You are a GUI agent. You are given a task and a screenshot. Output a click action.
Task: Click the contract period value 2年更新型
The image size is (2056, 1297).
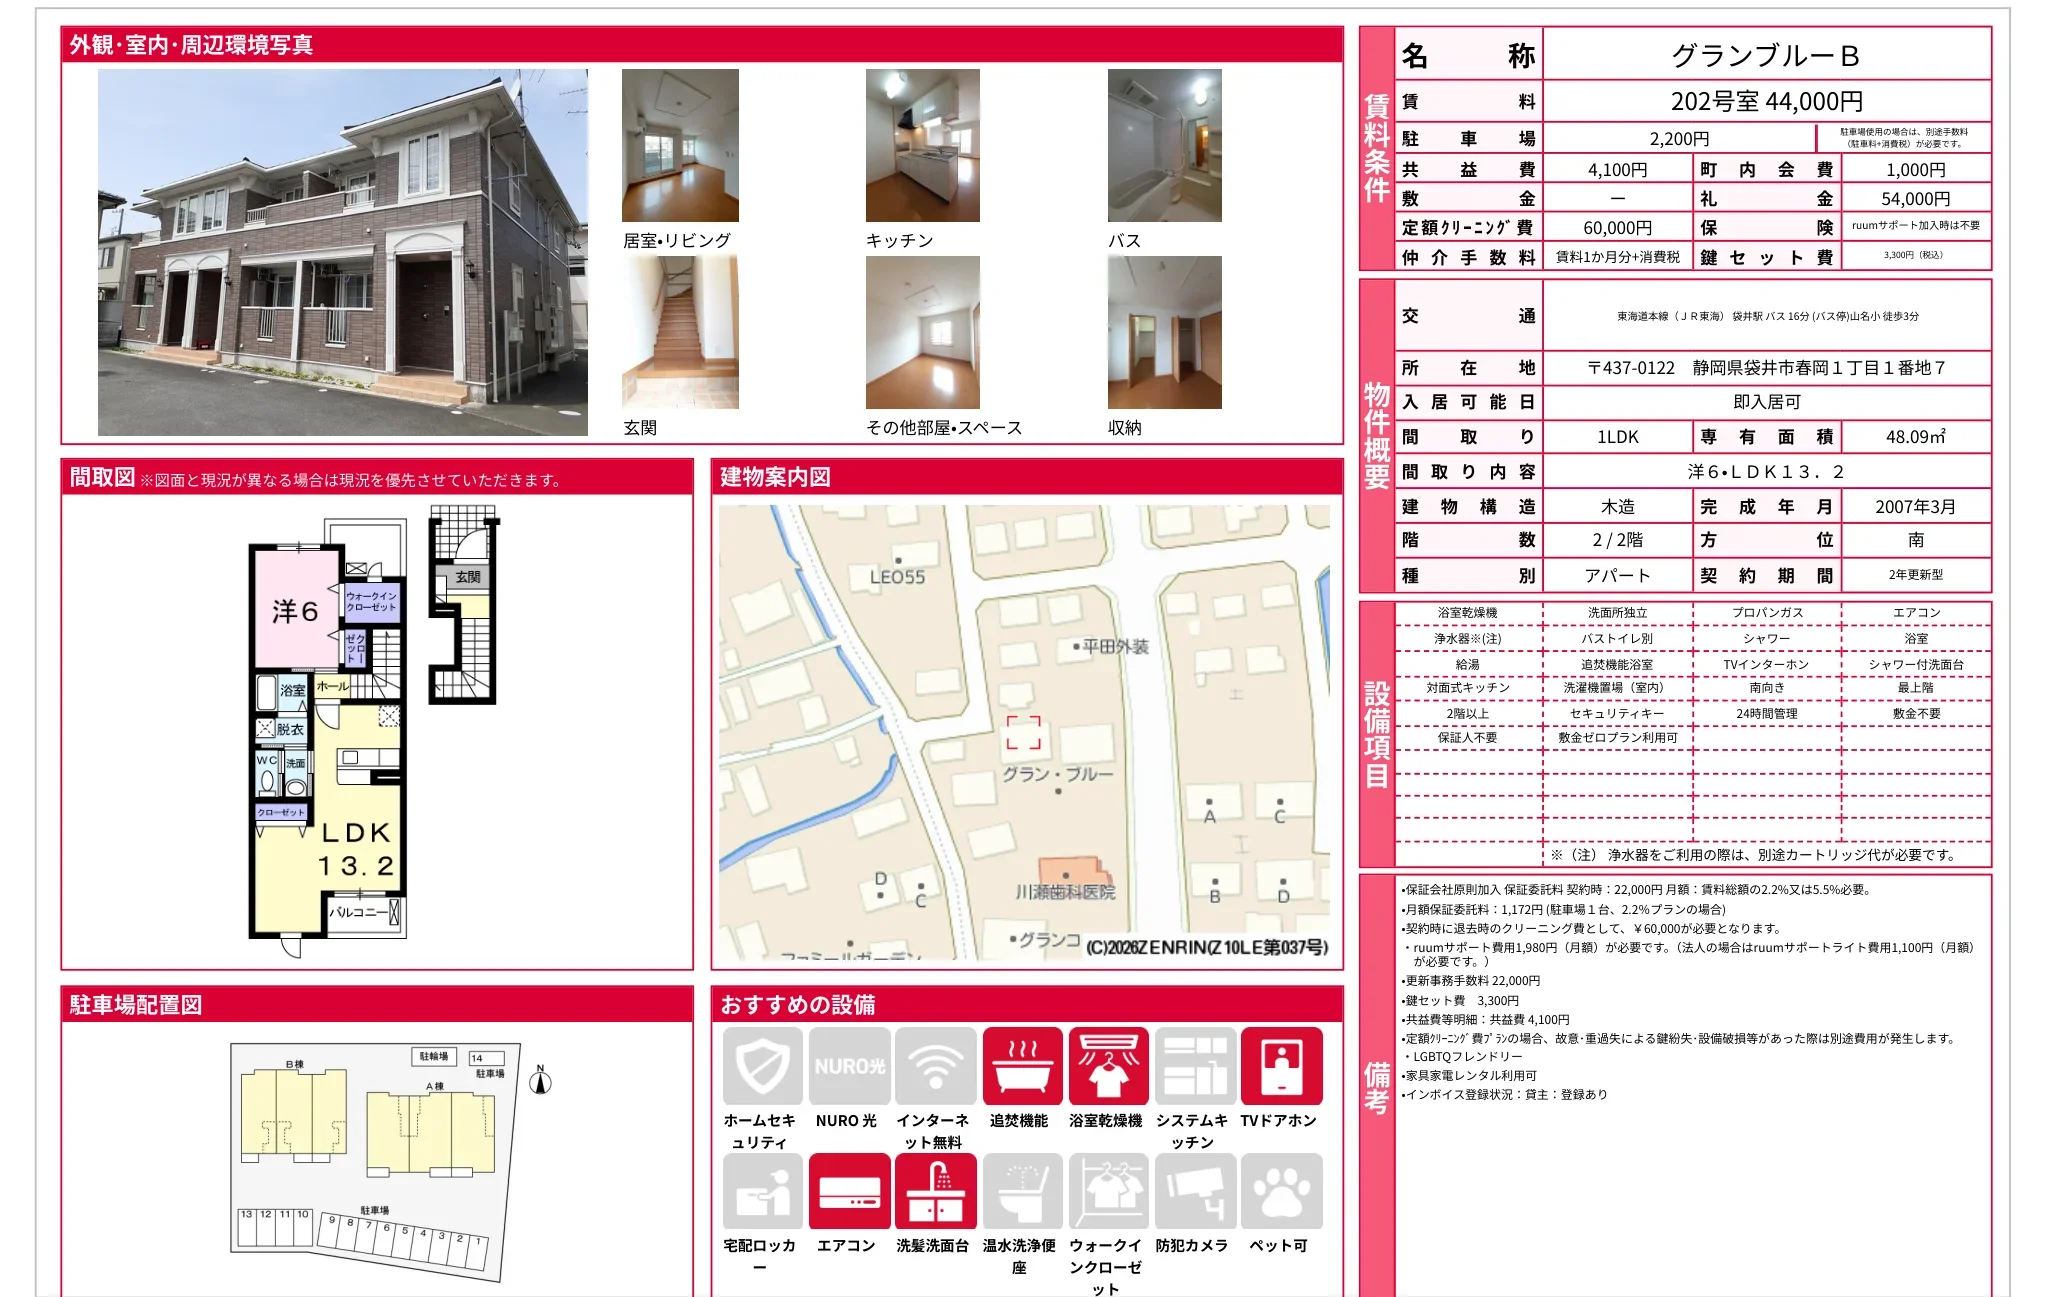(x=1916, y=575)
